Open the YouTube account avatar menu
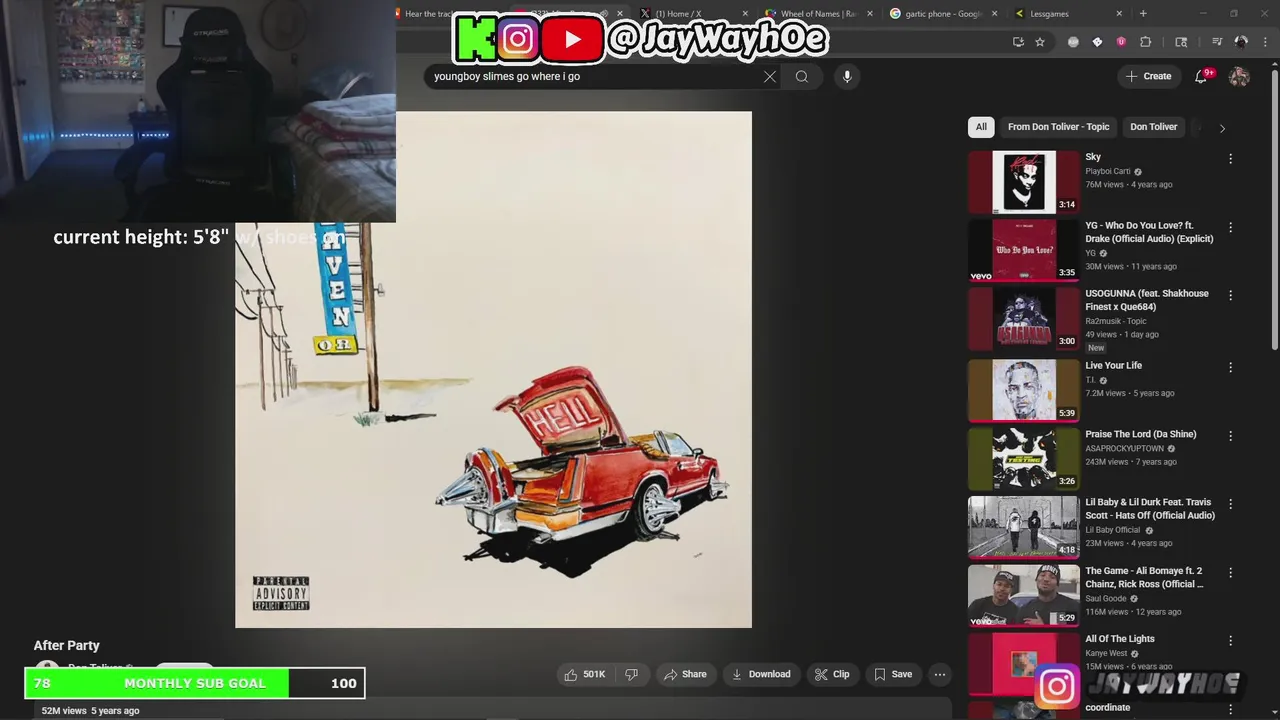 (1239, 76)
